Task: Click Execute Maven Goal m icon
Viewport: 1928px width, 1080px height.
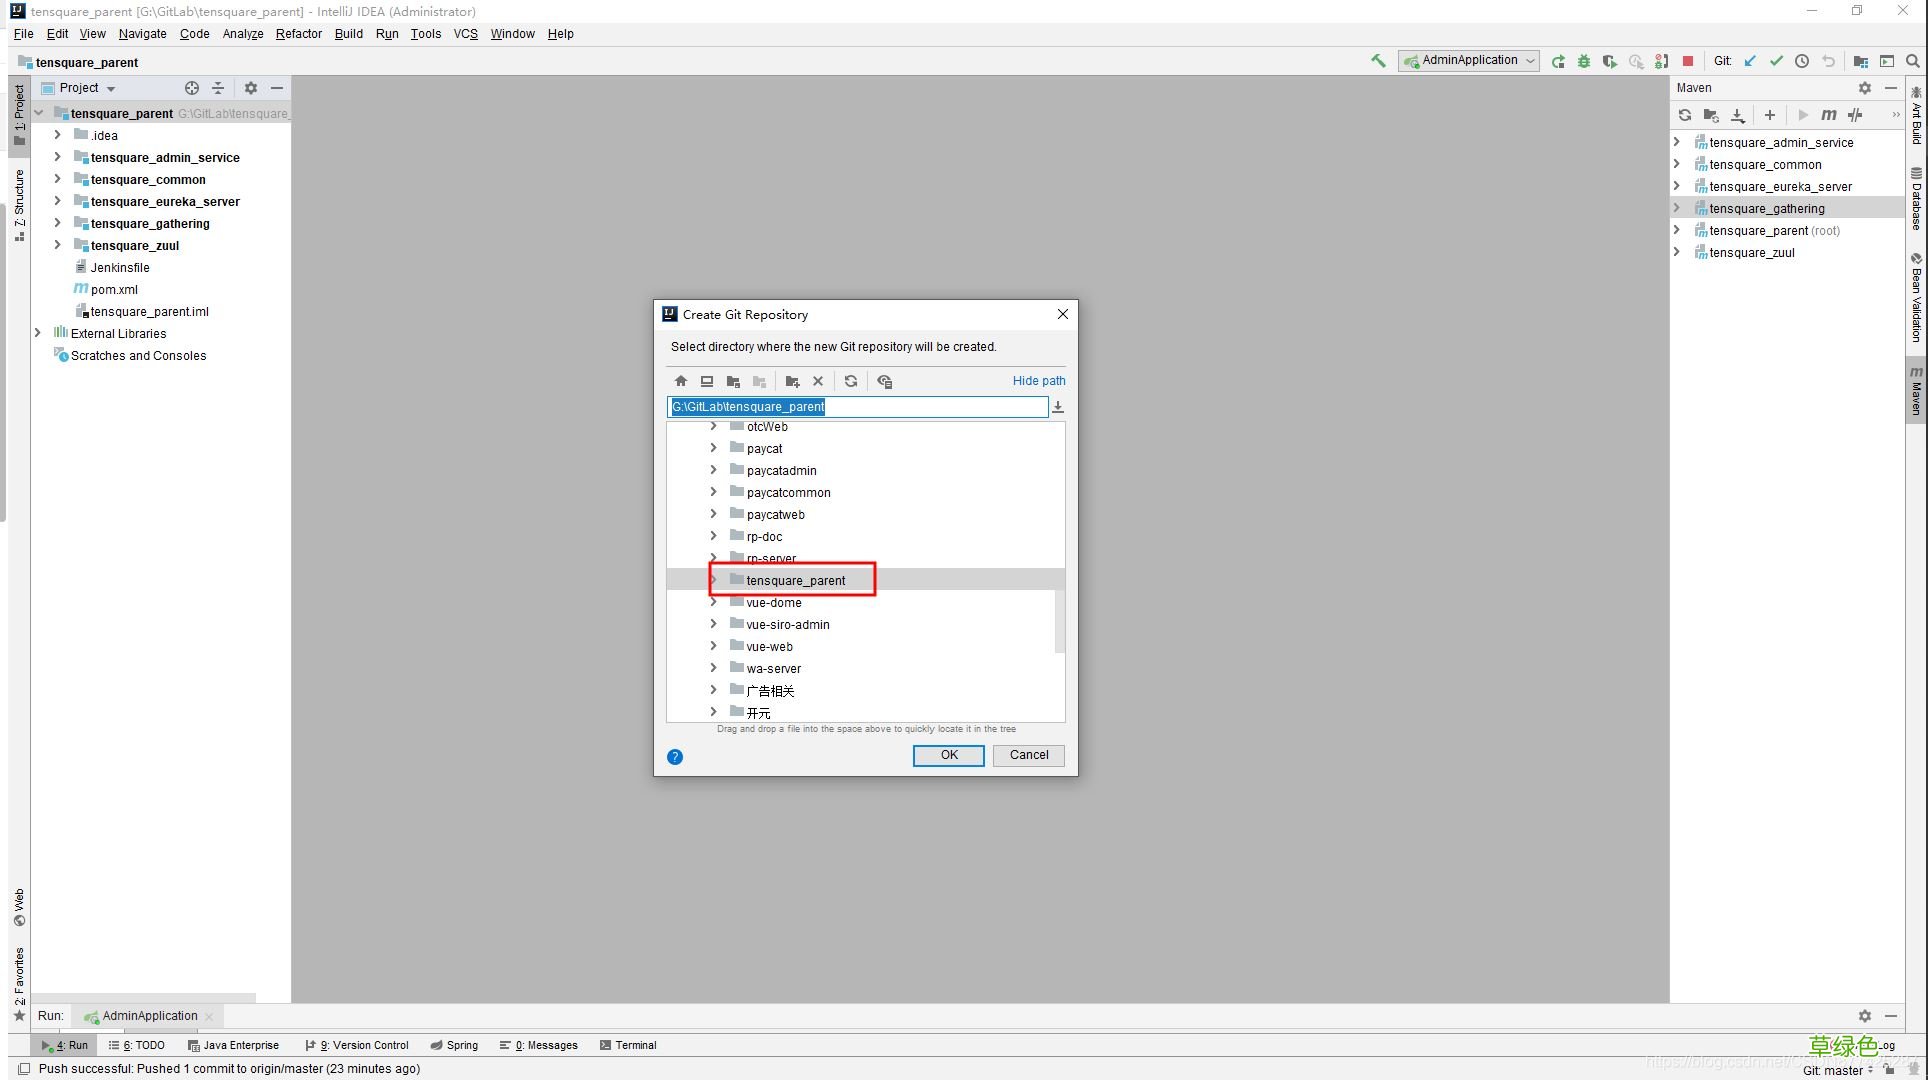Action: click(x=1829, y=115)
